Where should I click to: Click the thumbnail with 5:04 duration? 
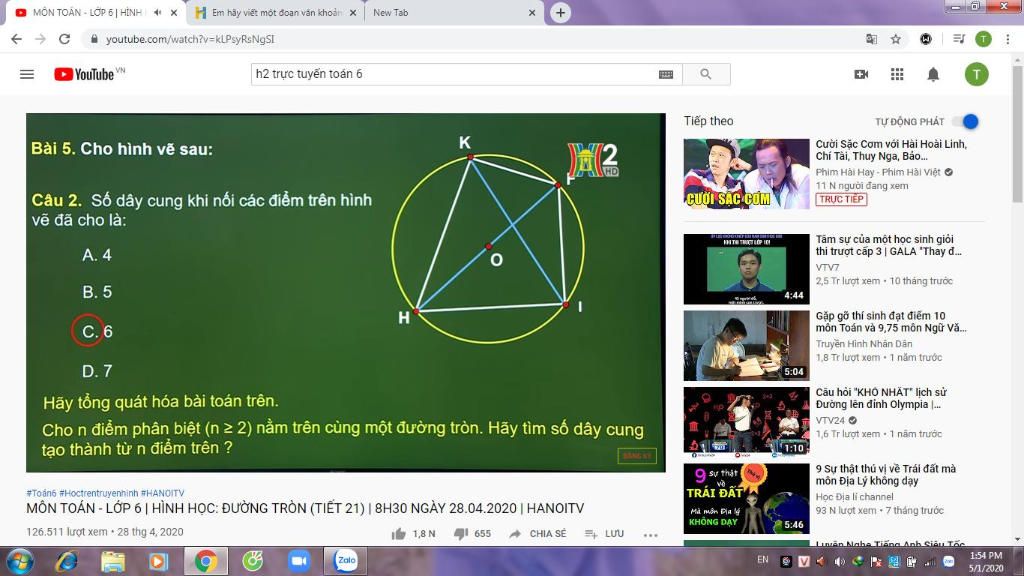pos(746,345)
